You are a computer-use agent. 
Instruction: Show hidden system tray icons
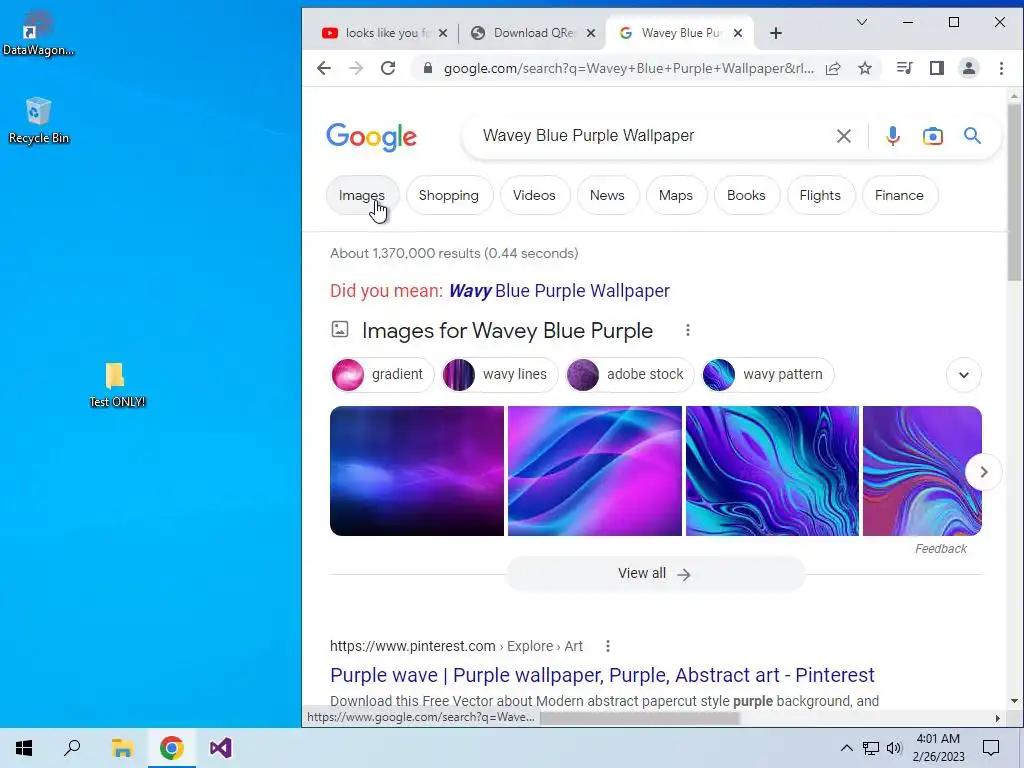tap(846, 748)
